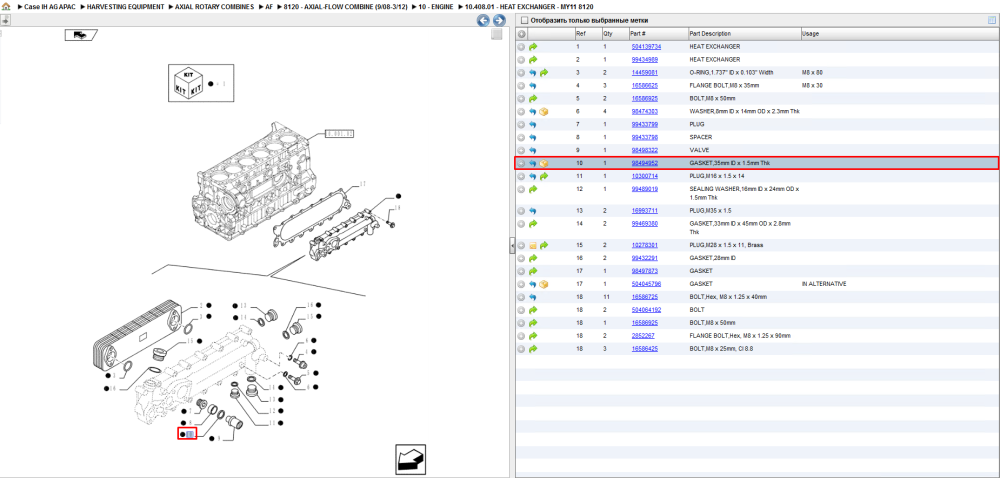Click green arrow in BOLT ref 5 row
Screen dimensions: 1000x478
(533, 99)
